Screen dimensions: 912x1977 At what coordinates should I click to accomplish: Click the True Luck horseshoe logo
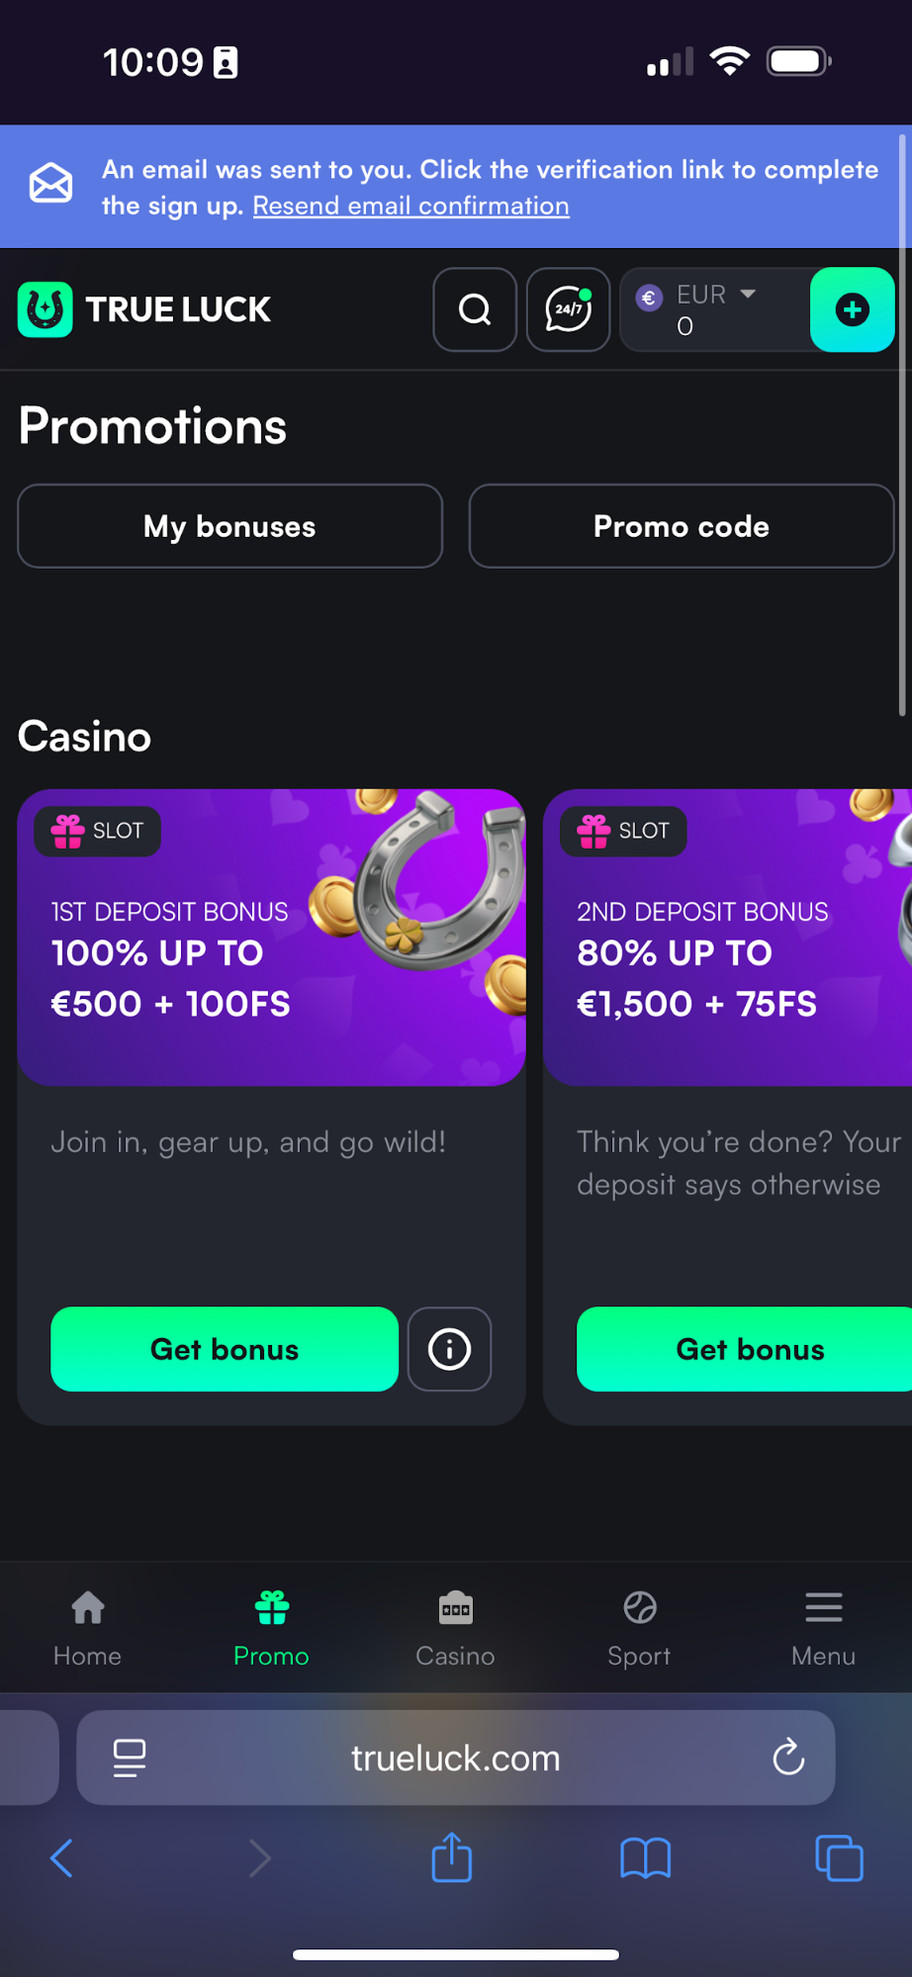coord(45,310)
